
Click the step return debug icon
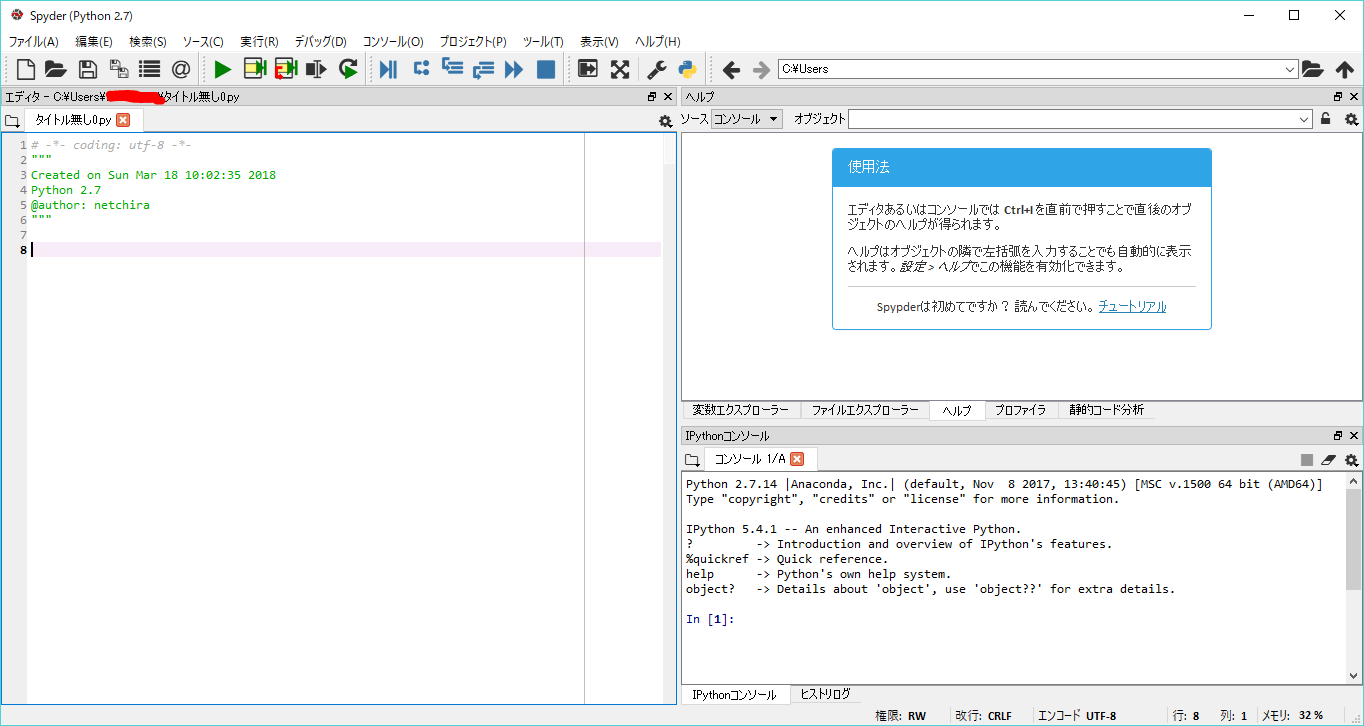(483, 69)
